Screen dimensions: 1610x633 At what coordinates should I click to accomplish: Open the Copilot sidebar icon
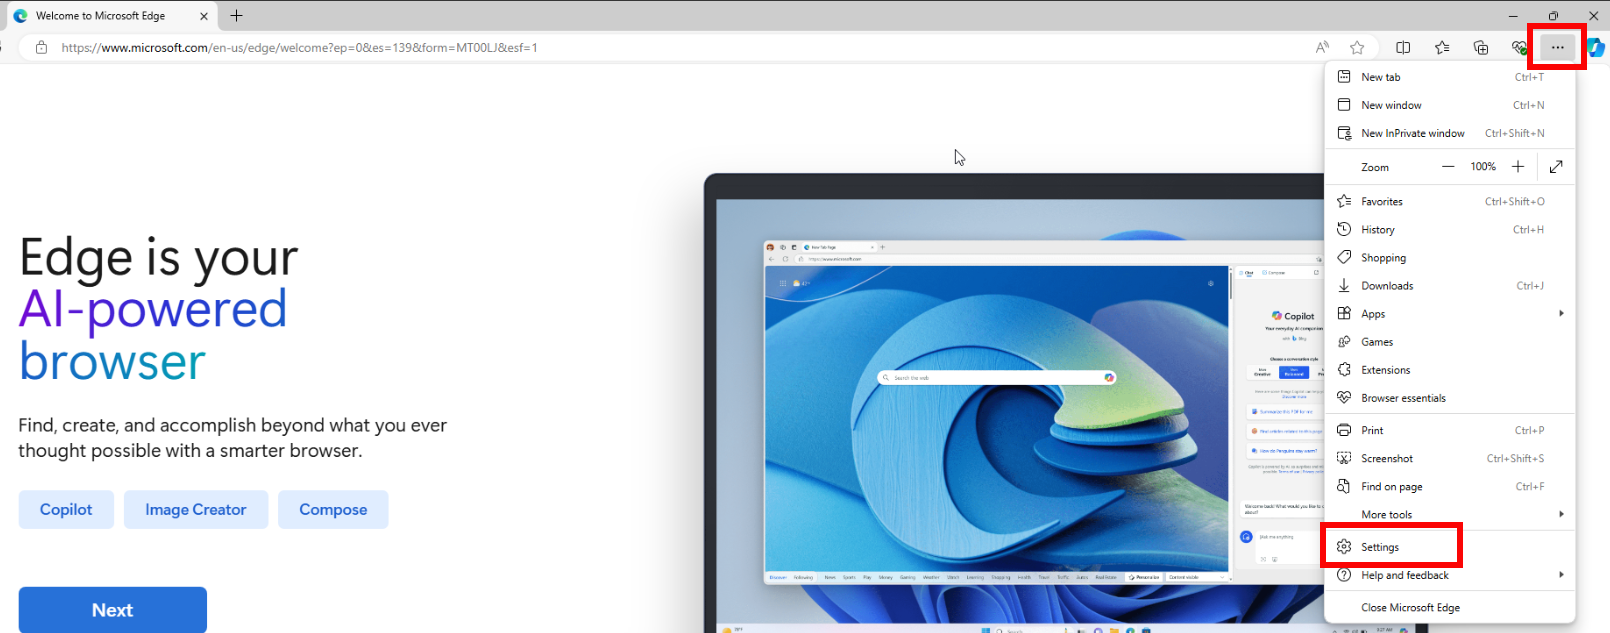click(1596, 47)
